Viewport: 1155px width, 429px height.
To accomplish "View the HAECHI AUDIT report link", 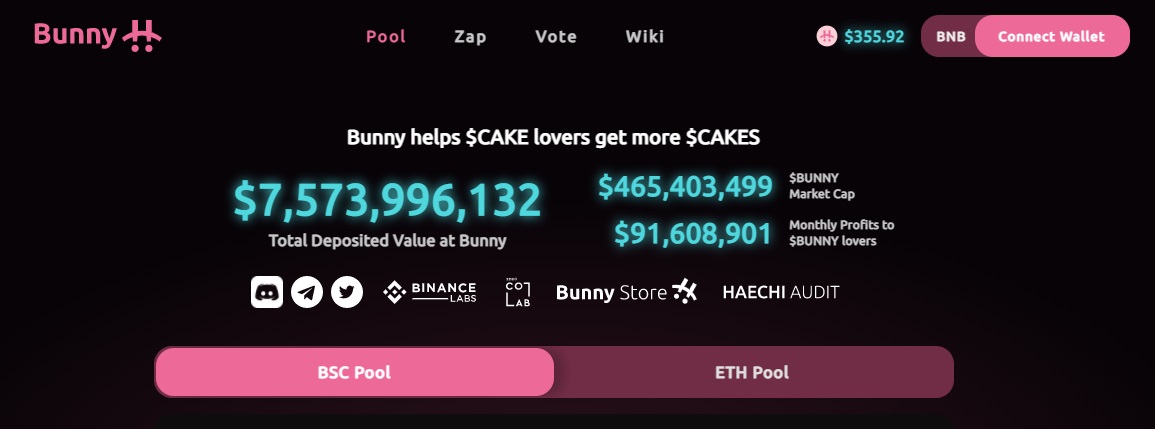I will 781,293.
